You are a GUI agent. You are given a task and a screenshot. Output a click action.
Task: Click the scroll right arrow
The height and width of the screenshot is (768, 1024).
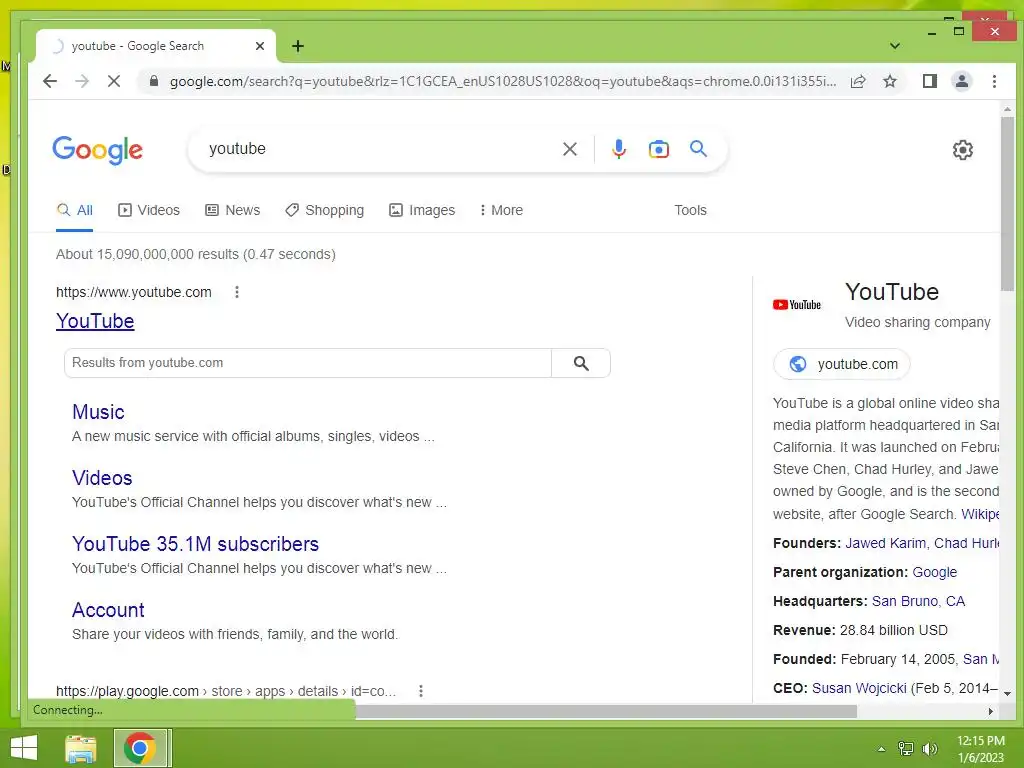pos(991,711)
